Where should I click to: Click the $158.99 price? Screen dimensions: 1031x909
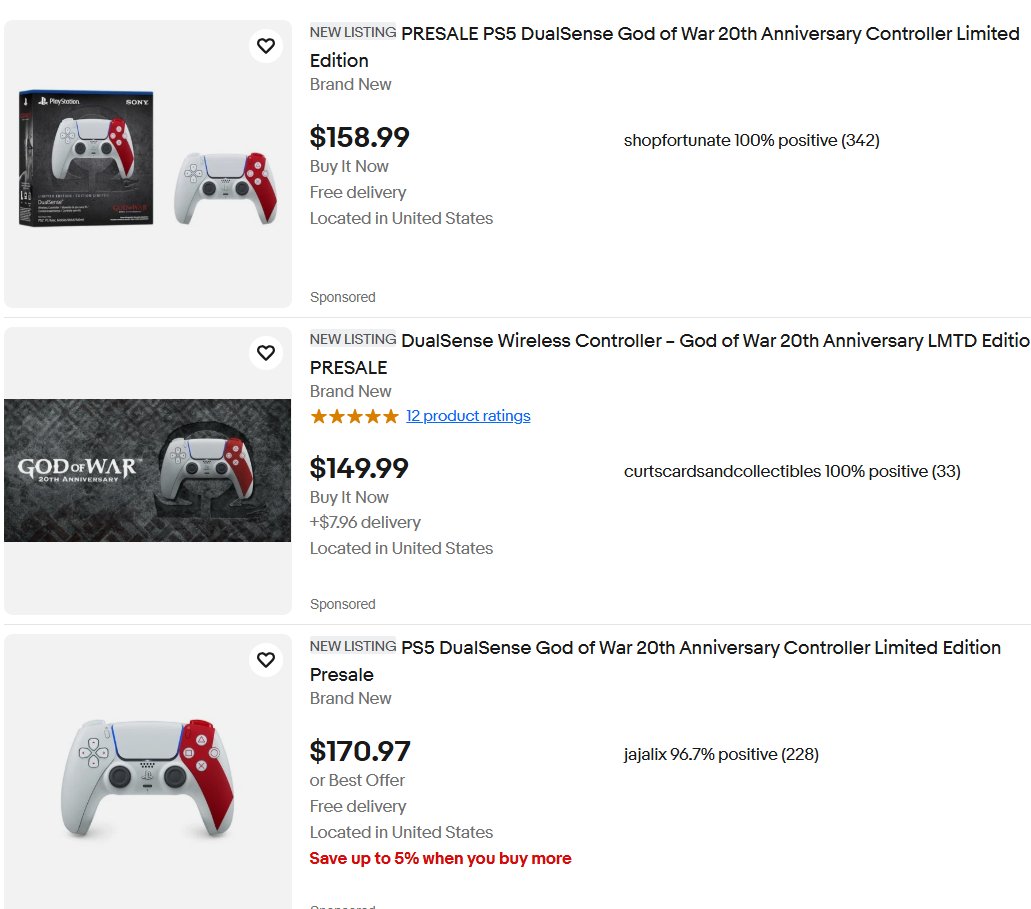360,137
